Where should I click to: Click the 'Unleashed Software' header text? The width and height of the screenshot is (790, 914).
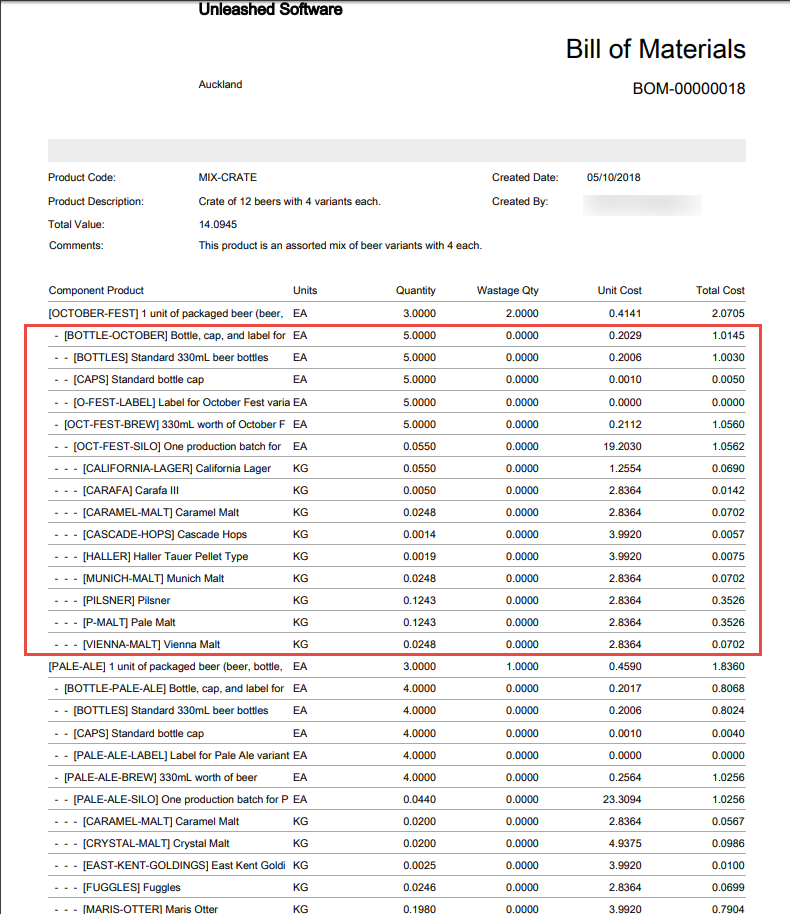pyautogui.click(x=270, y=9)
